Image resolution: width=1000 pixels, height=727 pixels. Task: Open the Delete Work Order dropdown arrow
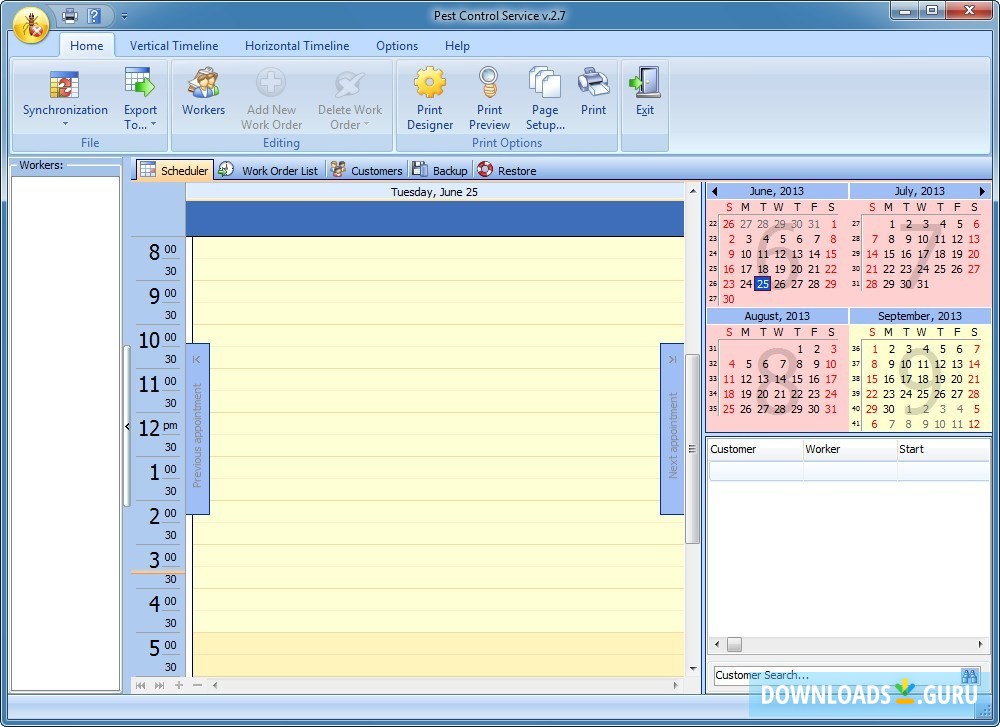pos(367,124)
